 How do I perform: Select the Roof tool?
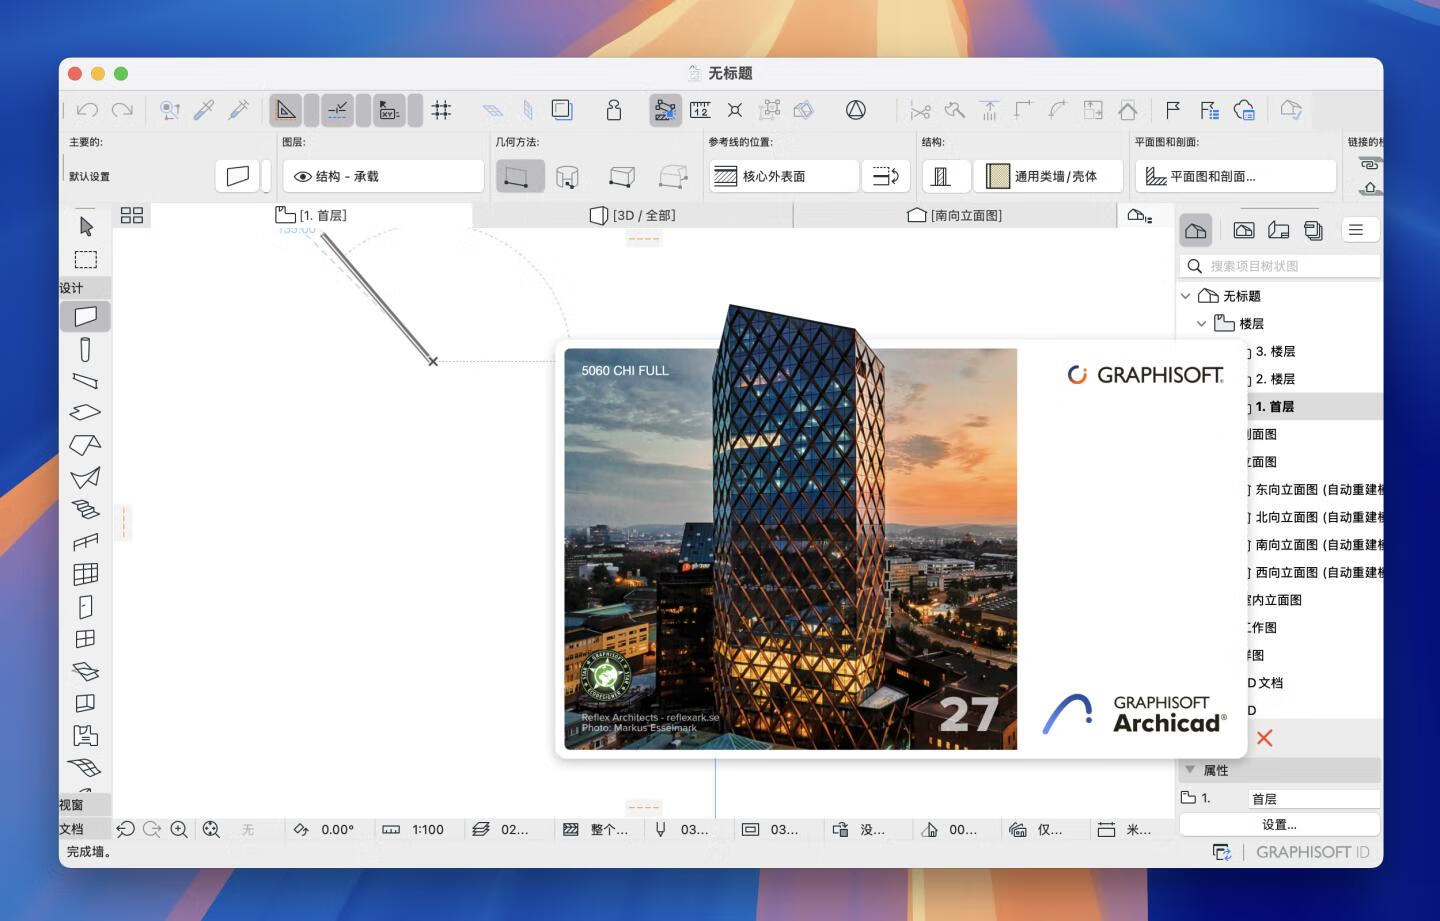[85, 444]
